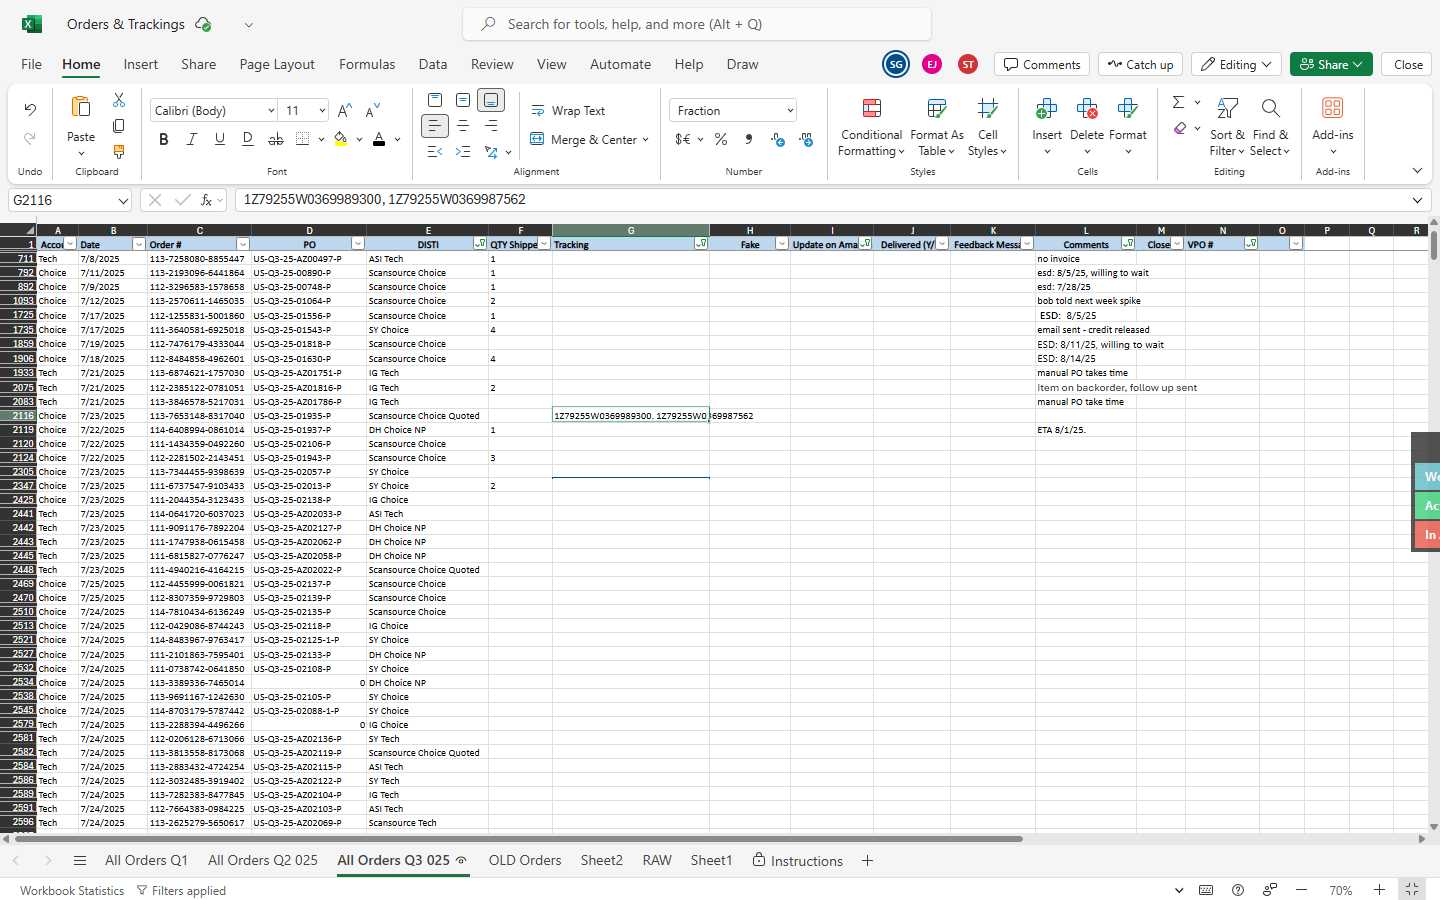Image resolution: width=1440 pixels, height=900 pixels.
Task: Click the zoom in plus icon
Action: click(x=1379, y=890)
